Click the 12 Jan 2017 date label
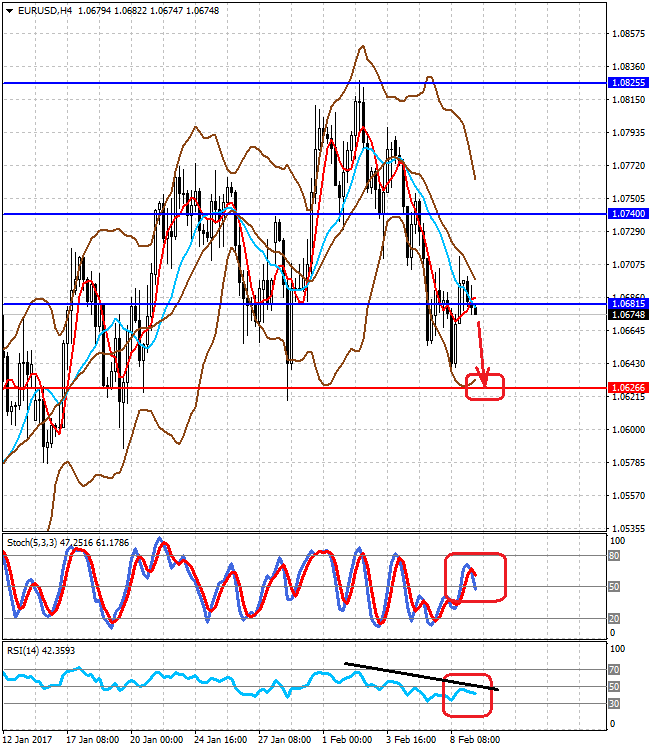Screen dimensions: 649x751 [x=27, y=740]
